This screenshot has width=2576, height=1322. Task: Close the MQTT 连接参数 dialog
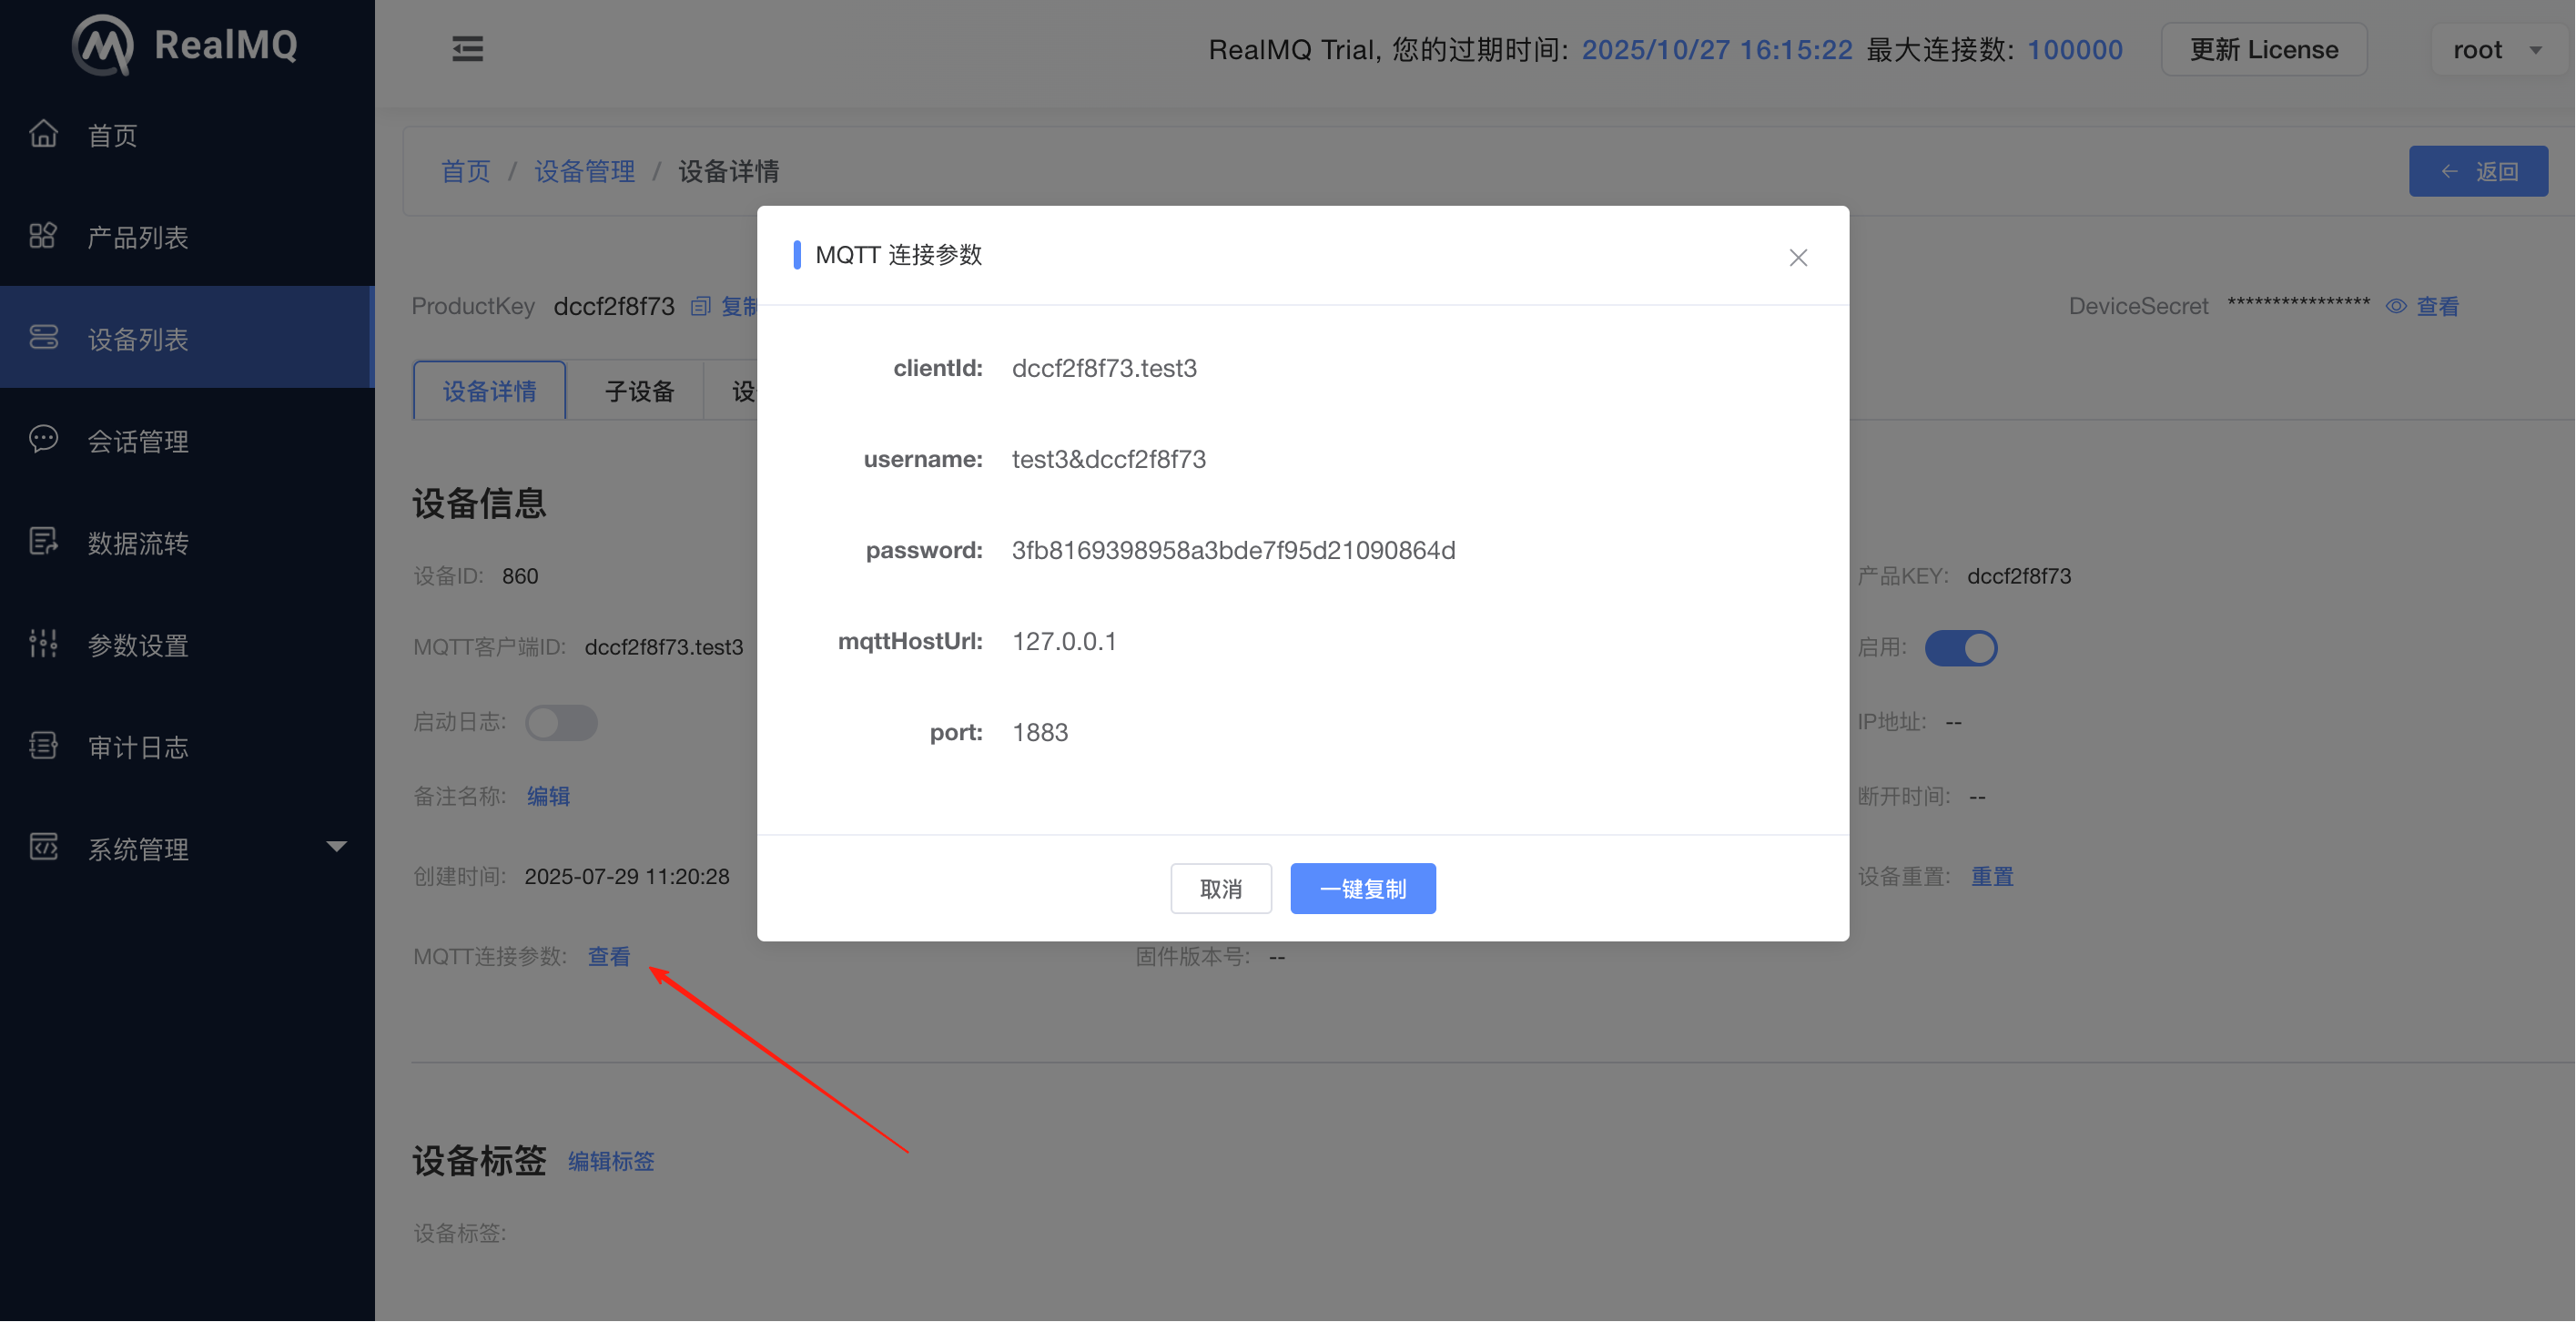tap(1798, 258)
